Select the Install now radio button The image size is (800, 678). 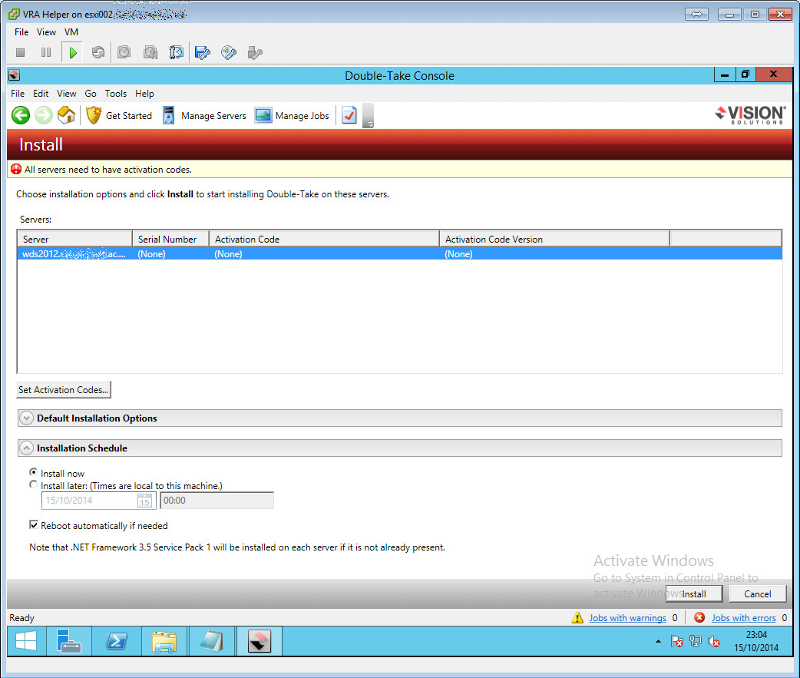click(x=33, y=472)
